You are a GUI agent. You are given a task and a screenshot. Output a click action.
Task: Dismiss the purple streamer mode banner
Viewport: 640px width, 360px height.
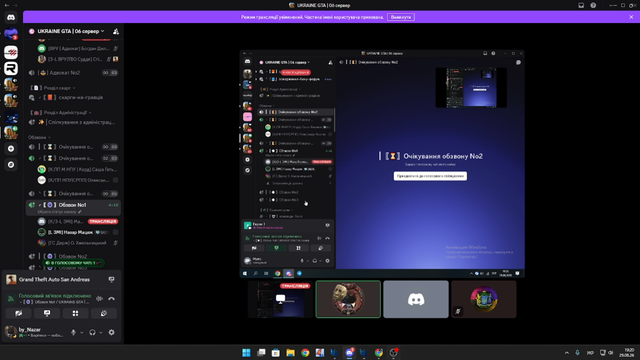click(631, 17)
